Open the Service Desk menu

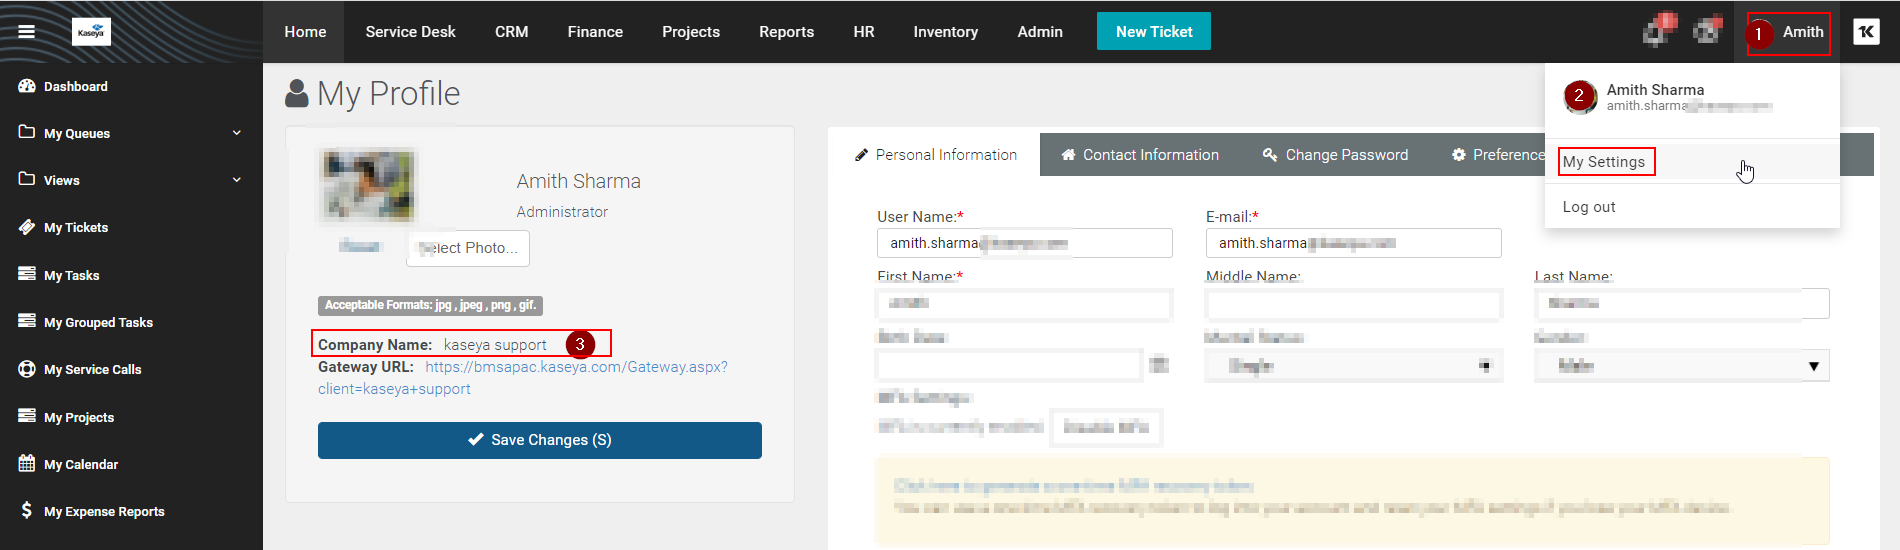click(x=410, y=32)
